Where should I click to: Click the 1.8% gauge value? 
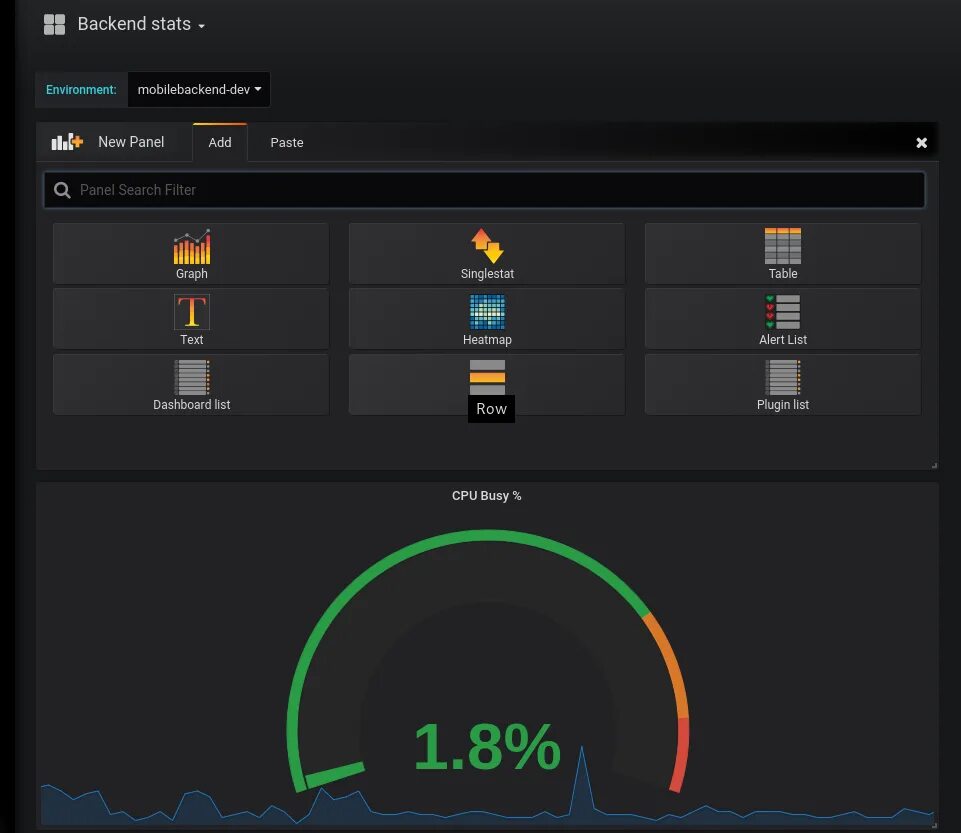pyautogui.click(x=487, y=747)
